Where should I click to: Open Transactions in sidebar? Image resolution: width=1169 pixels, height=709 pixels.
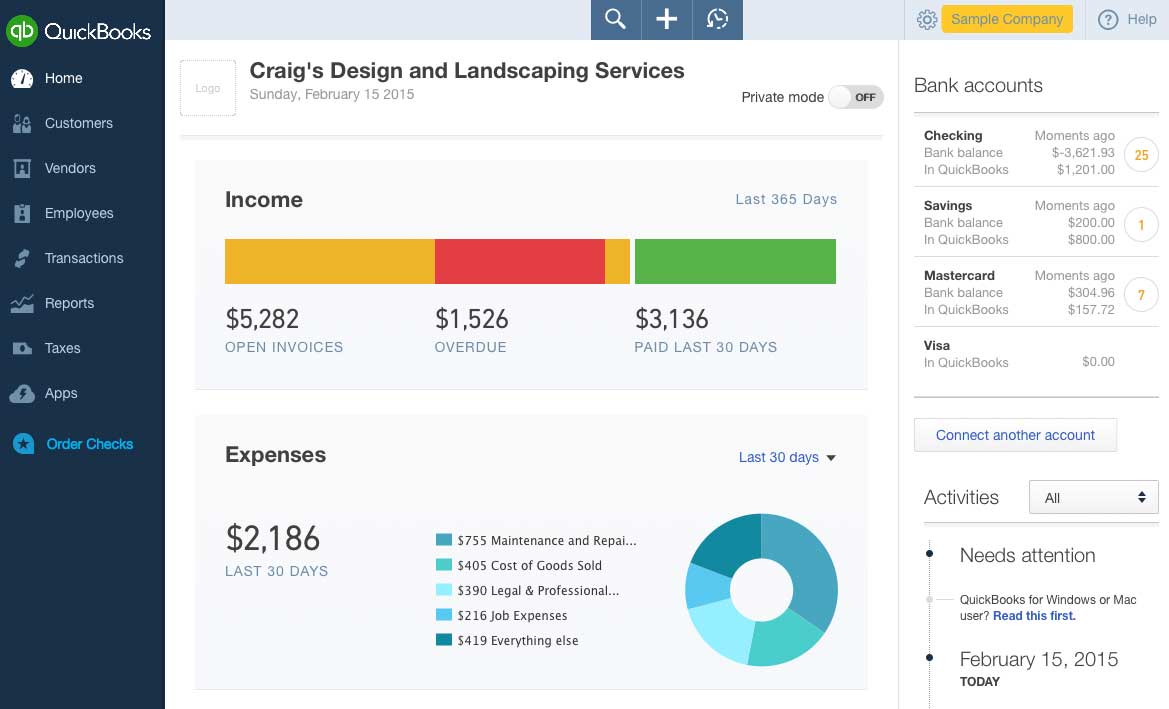tap(82, 258)
